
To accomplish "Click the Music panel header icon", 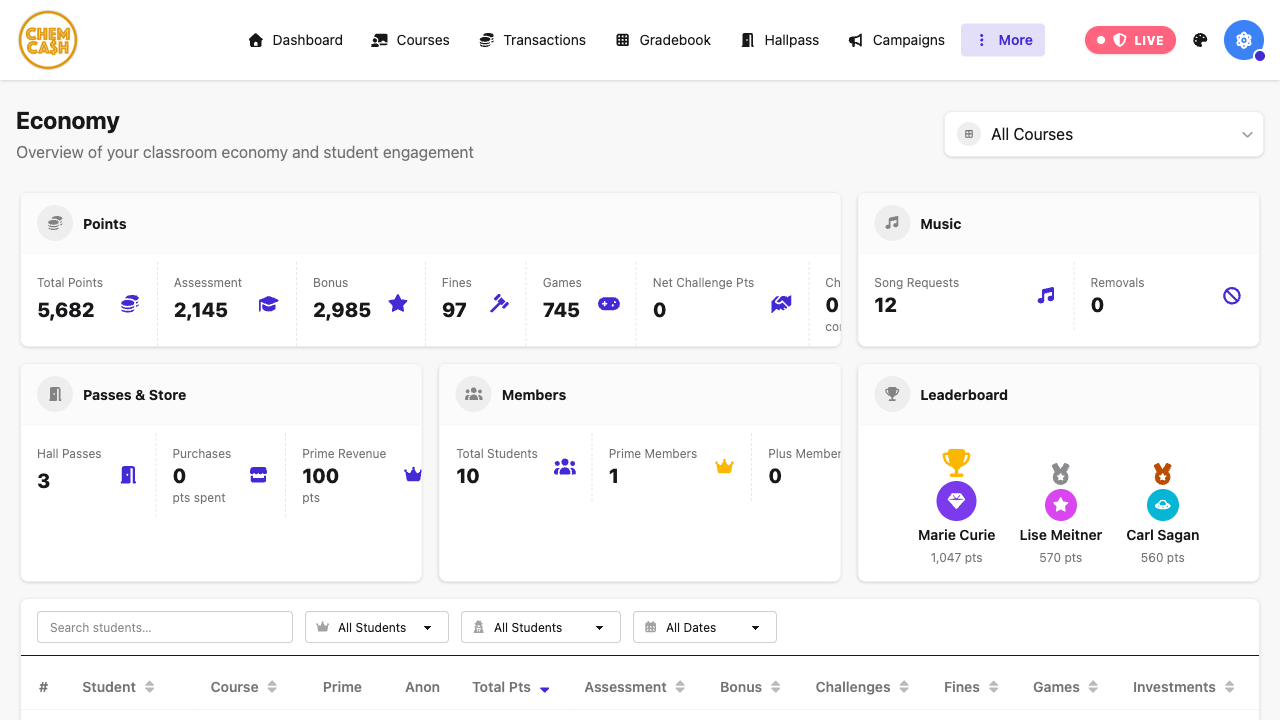I will coord(892,223).
